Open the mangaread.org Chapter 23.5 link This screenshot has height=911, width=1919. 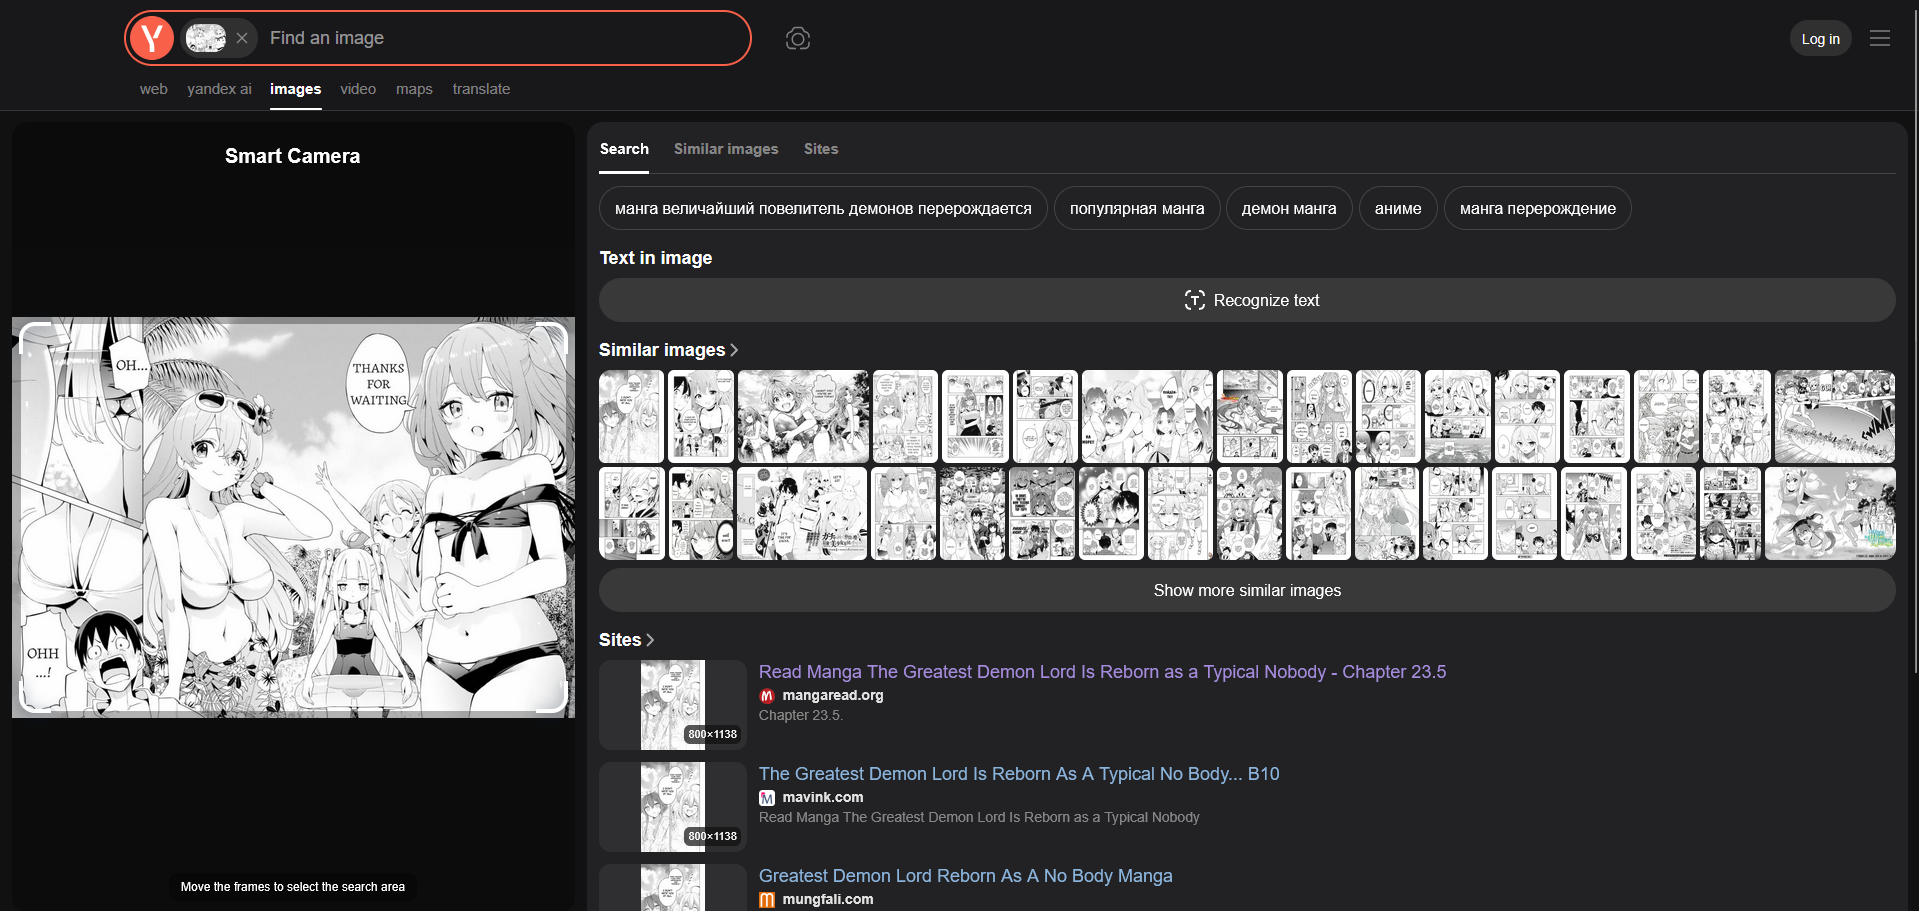(1102, 672)
